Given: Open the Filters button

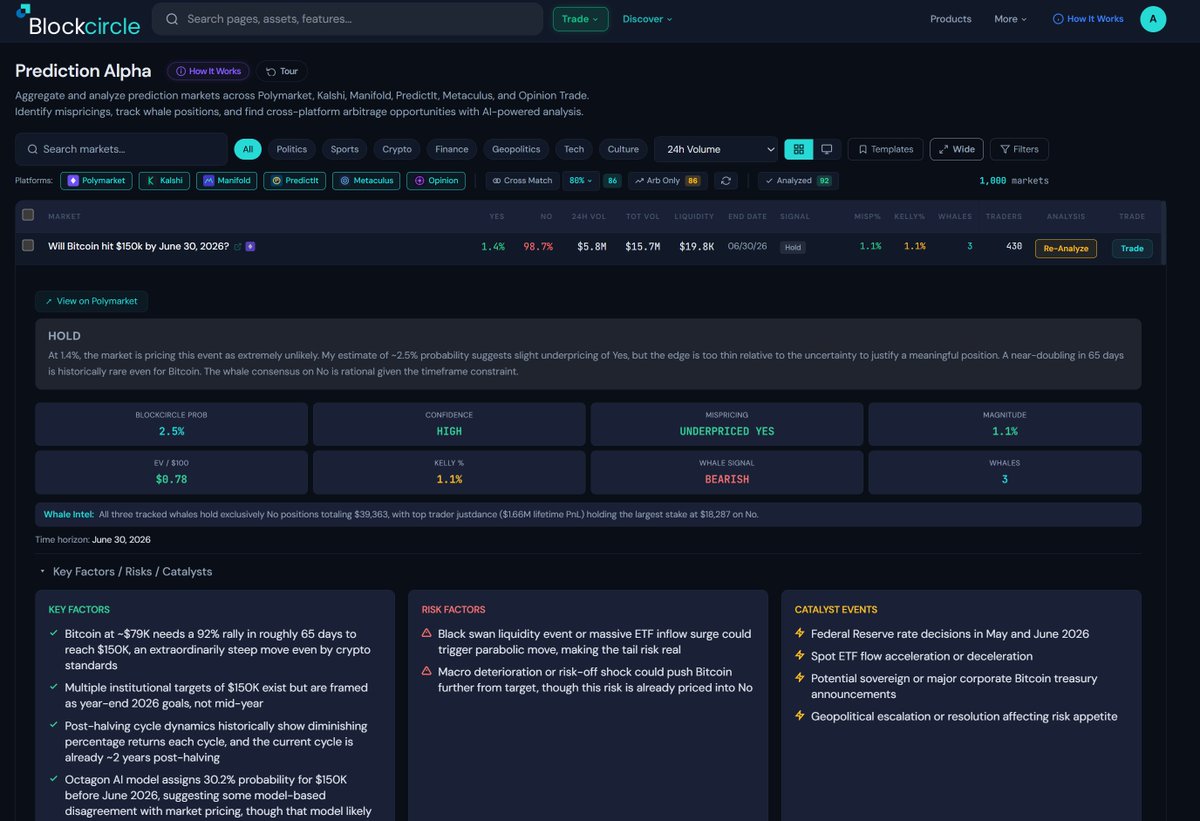Looking at the screenshot, I should 1019,149.
